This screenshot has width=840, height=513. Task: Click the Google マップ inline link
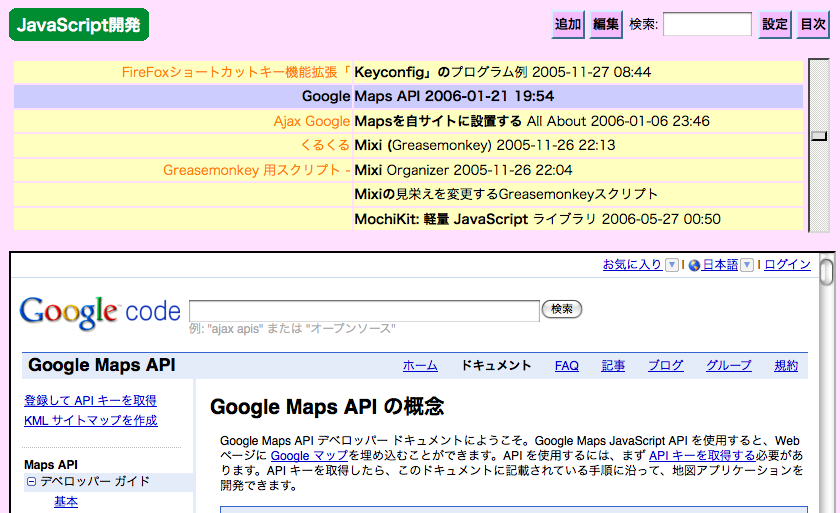(x=310, y=456)
